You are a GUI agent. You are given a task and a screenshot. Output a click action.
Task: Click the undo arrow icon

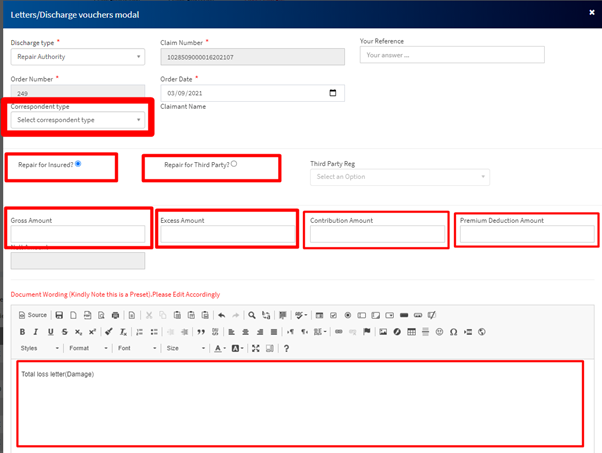(x=221, y=315)
